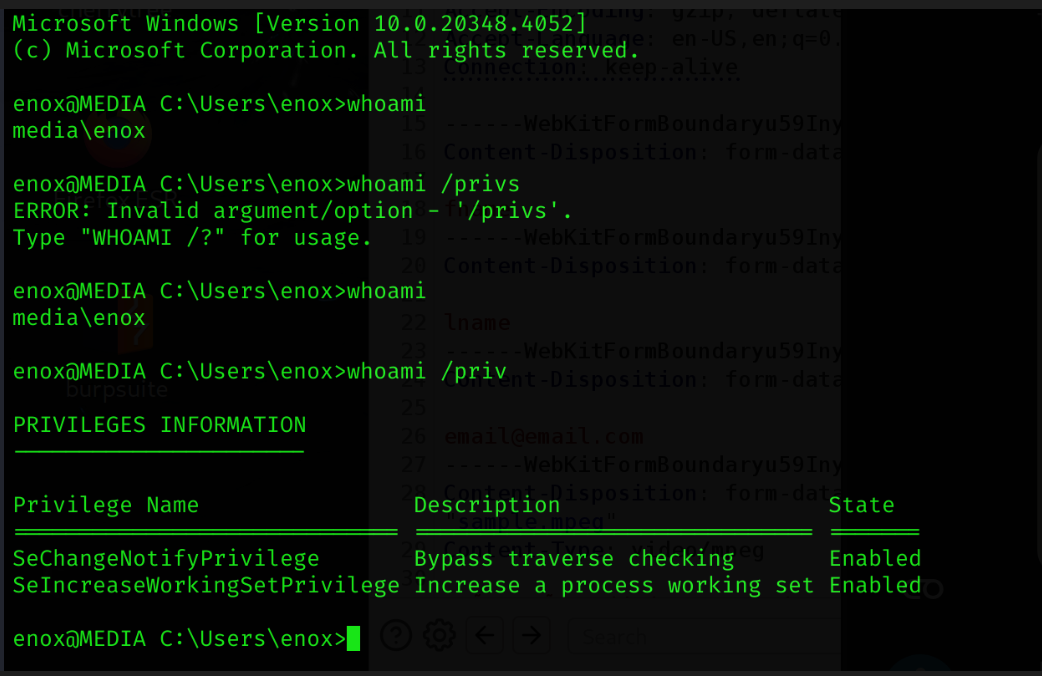1042x676 pixels.
Task: Click 'Increase a process working set' description
Action: pos(614,586)
